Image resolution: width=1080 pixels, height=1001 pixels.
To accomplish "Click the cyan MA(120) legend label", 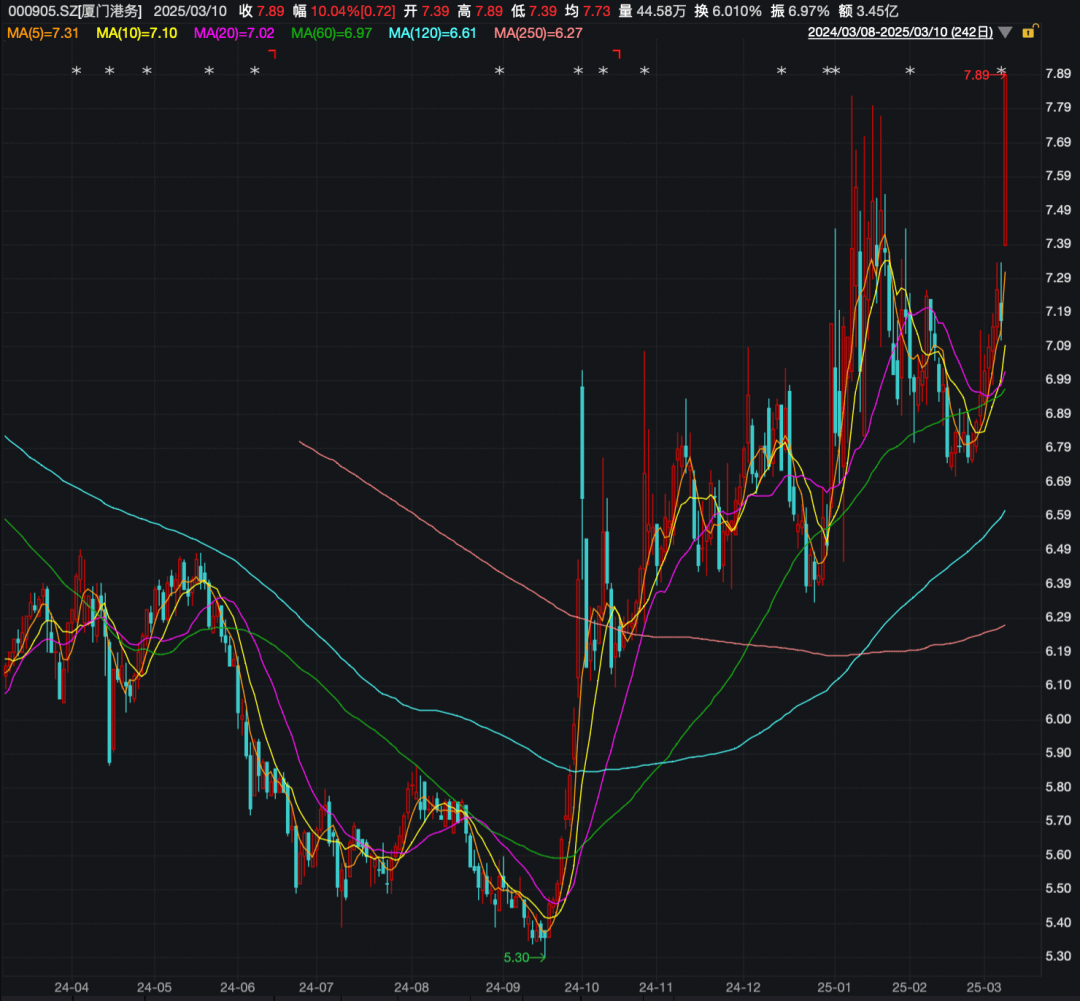I will 433,33.
